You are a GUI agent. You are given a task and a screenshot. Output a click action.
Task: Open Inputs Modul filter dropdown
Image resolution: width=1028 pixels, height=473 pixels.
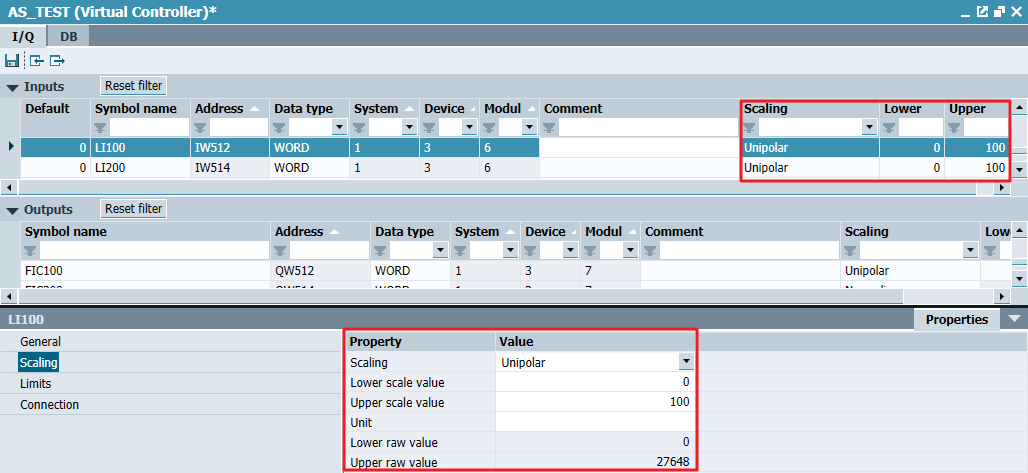pyautogui.click(x=530, y=127)
